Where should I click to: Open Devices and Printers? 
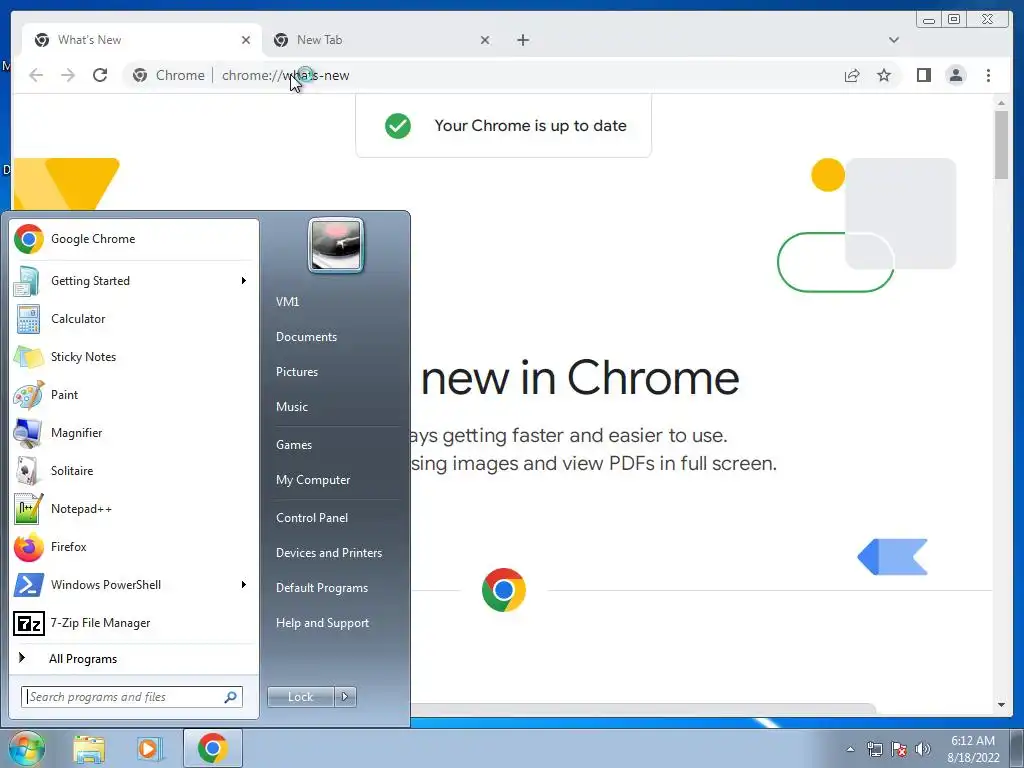328,553
